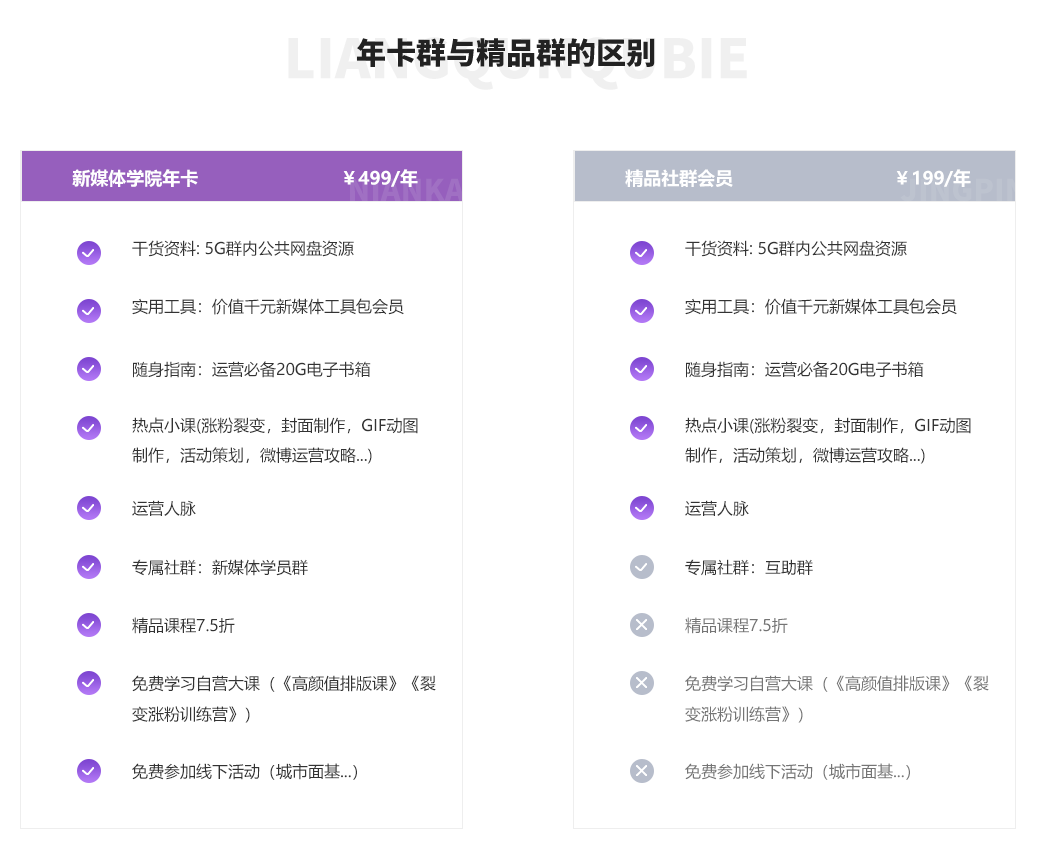Viewport: 1058px width, 845px height.
Task: Click the ￥199/年 price label
Action: coord(933,179)
